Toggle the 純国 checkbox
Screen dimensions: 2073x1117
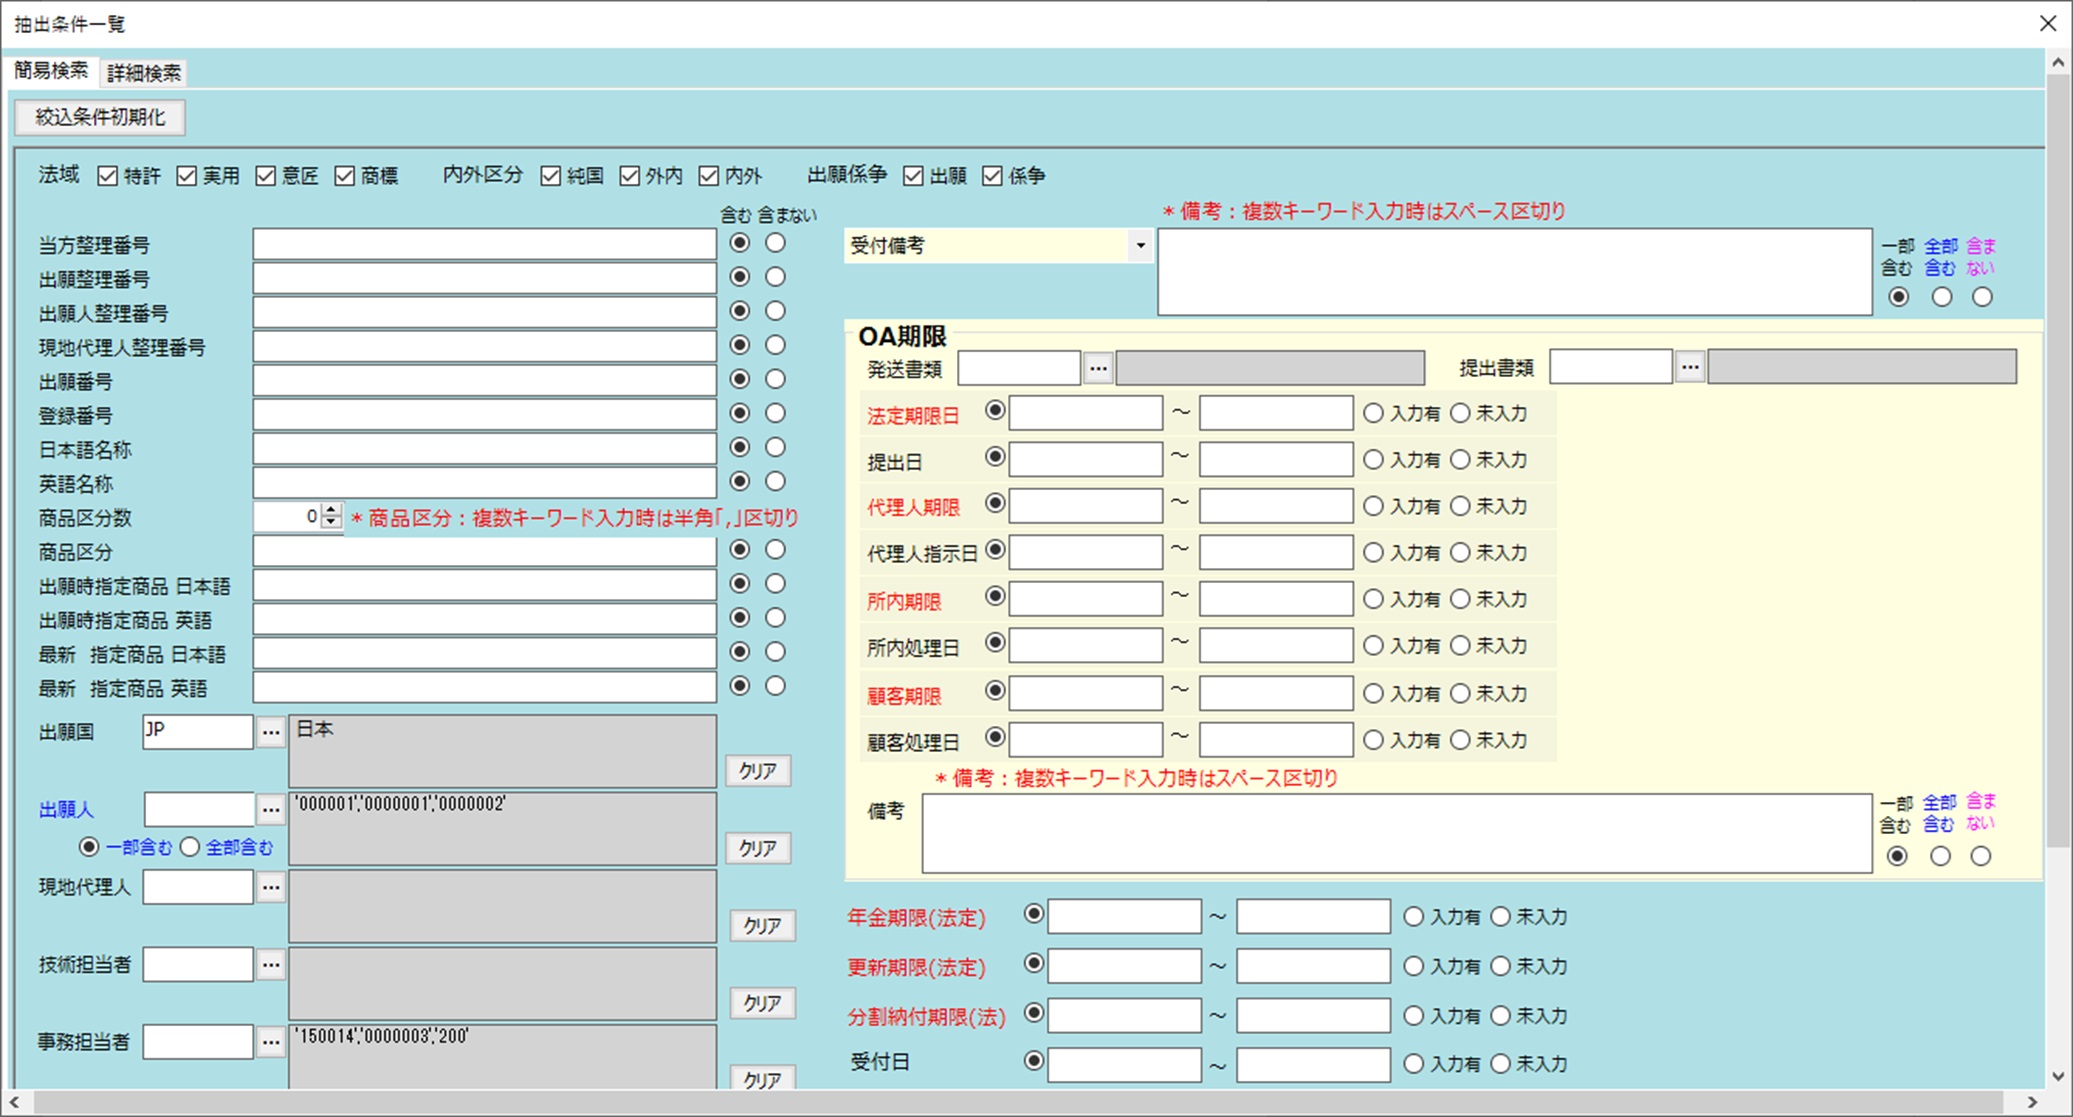point(551,176)
